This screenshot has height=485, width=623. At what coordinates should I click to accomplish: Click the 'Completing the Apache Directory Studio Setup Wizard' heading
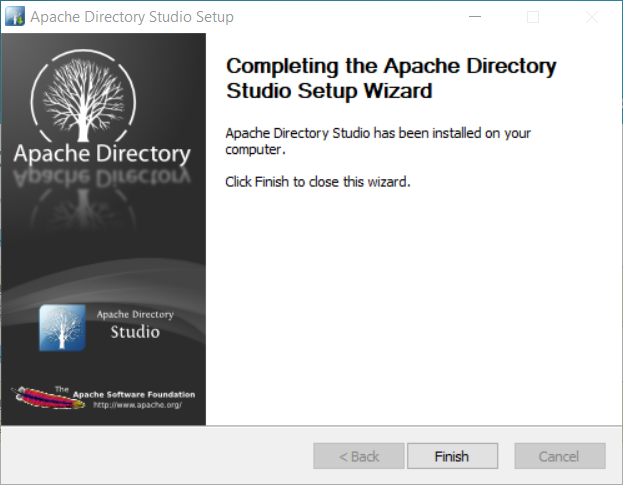[391, 78]
